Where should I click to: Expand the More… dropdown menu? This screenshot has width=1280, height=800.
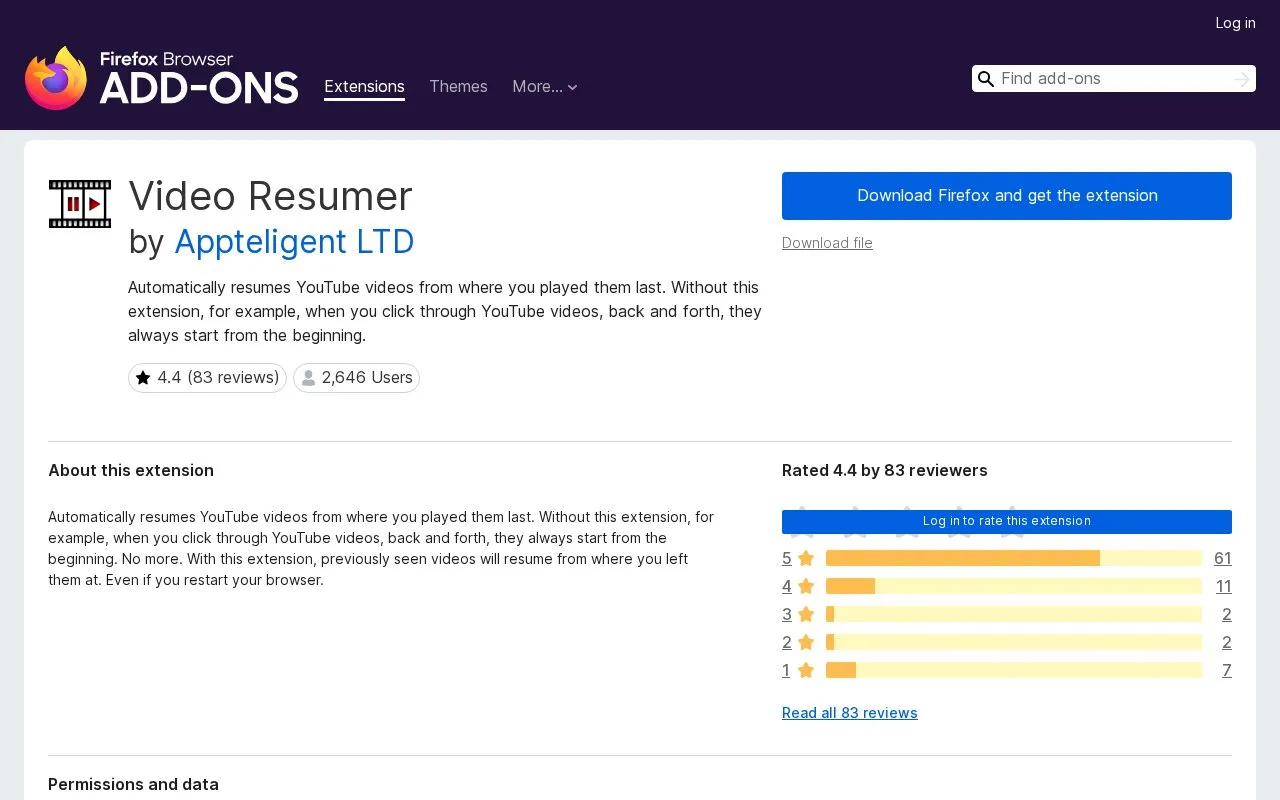click(545, 87)
